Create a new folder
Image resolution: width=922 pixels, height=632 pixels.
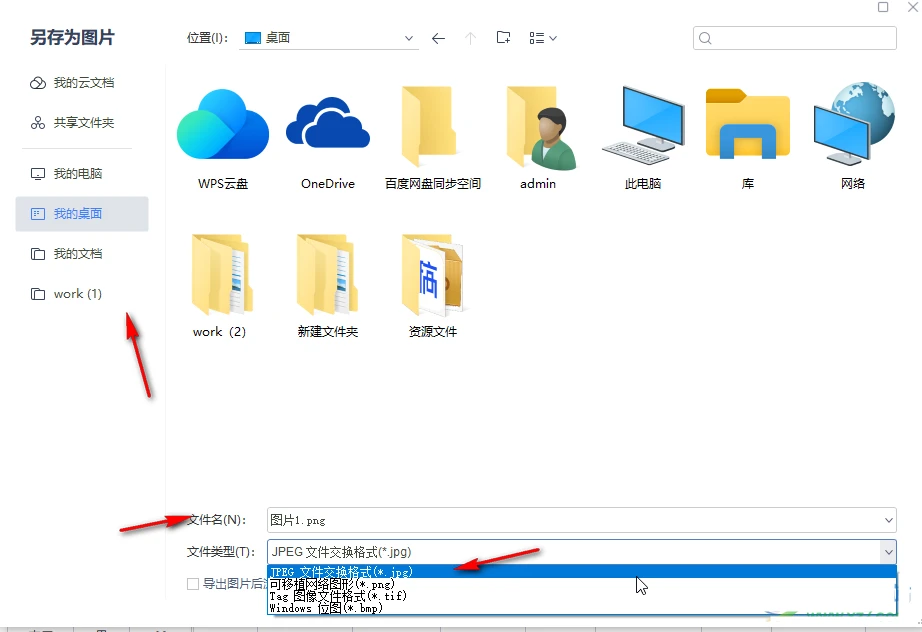point(503,38)
